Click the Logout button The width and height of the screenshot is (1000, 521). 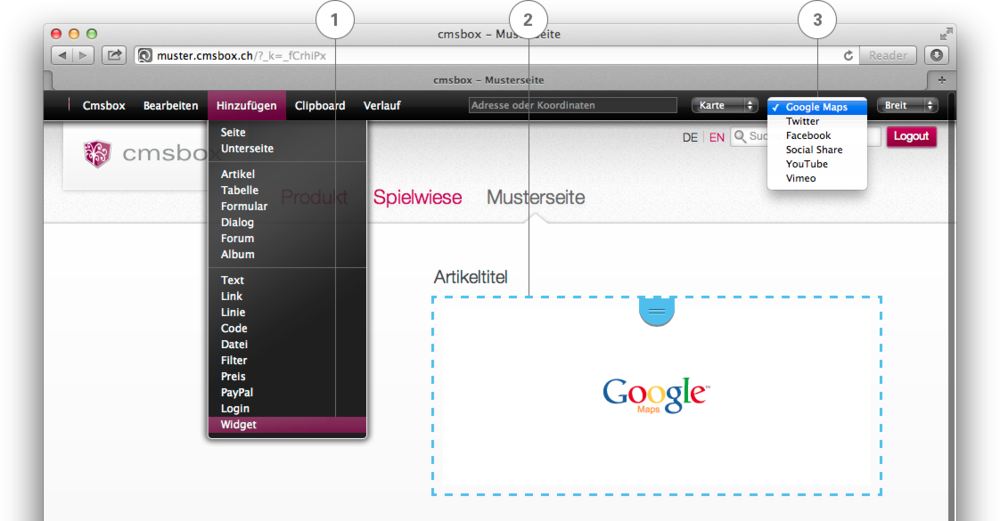coord(911,136)
